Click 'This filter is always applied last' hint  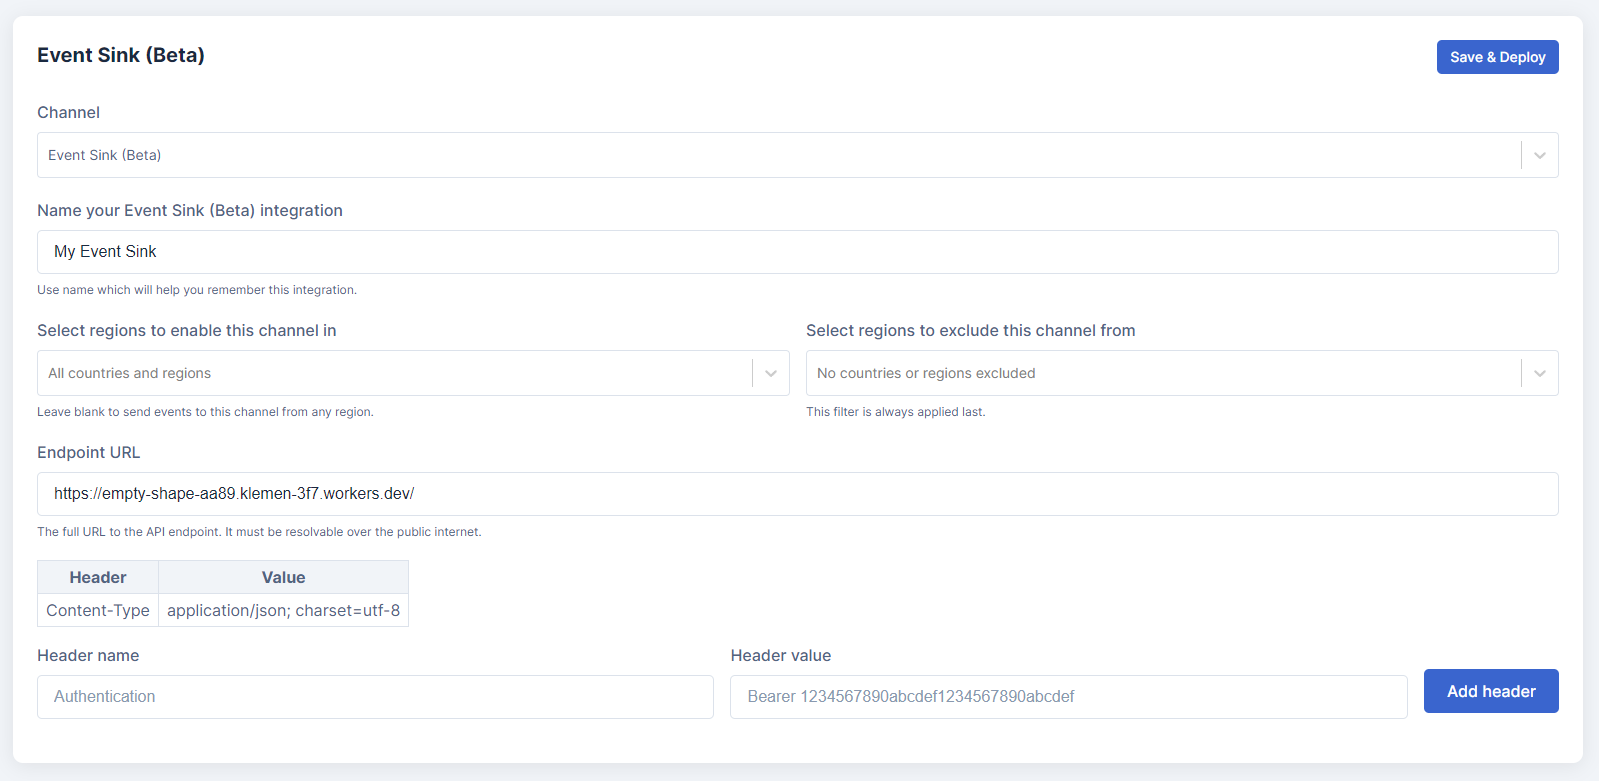pos(896,412)
